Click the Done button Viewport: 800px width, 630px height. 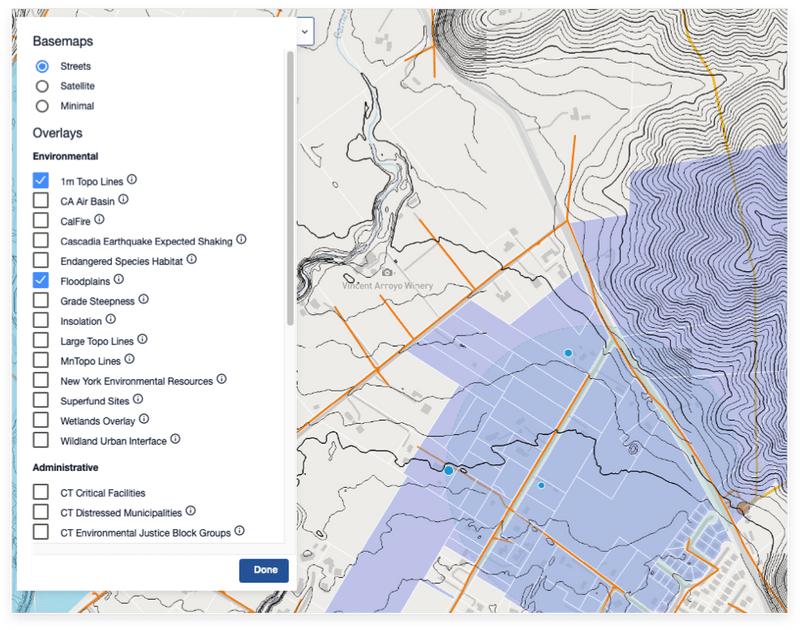point(263,570)
